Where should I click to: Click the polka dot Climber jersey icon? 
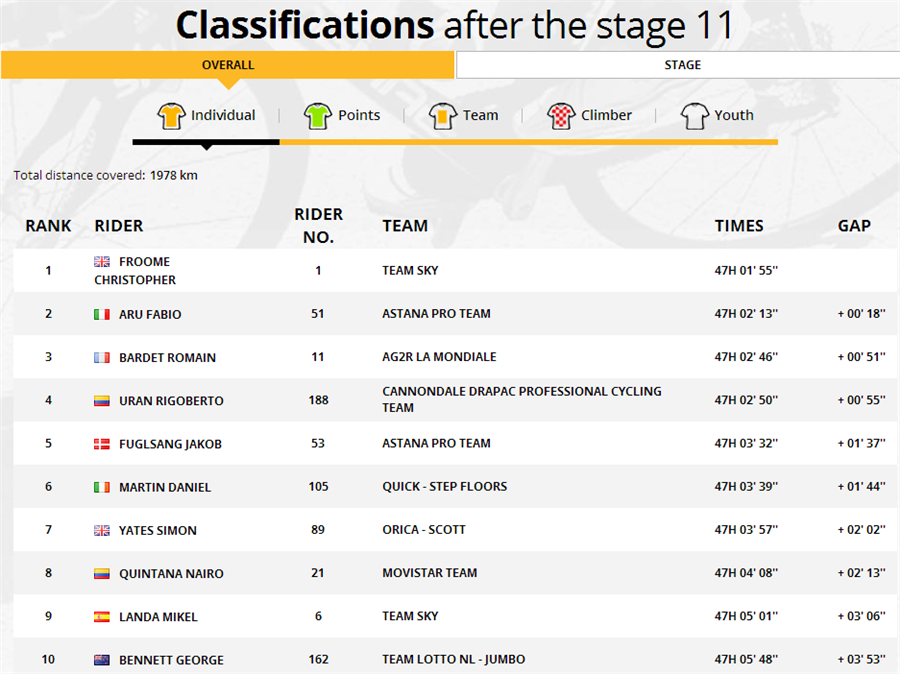561,115
